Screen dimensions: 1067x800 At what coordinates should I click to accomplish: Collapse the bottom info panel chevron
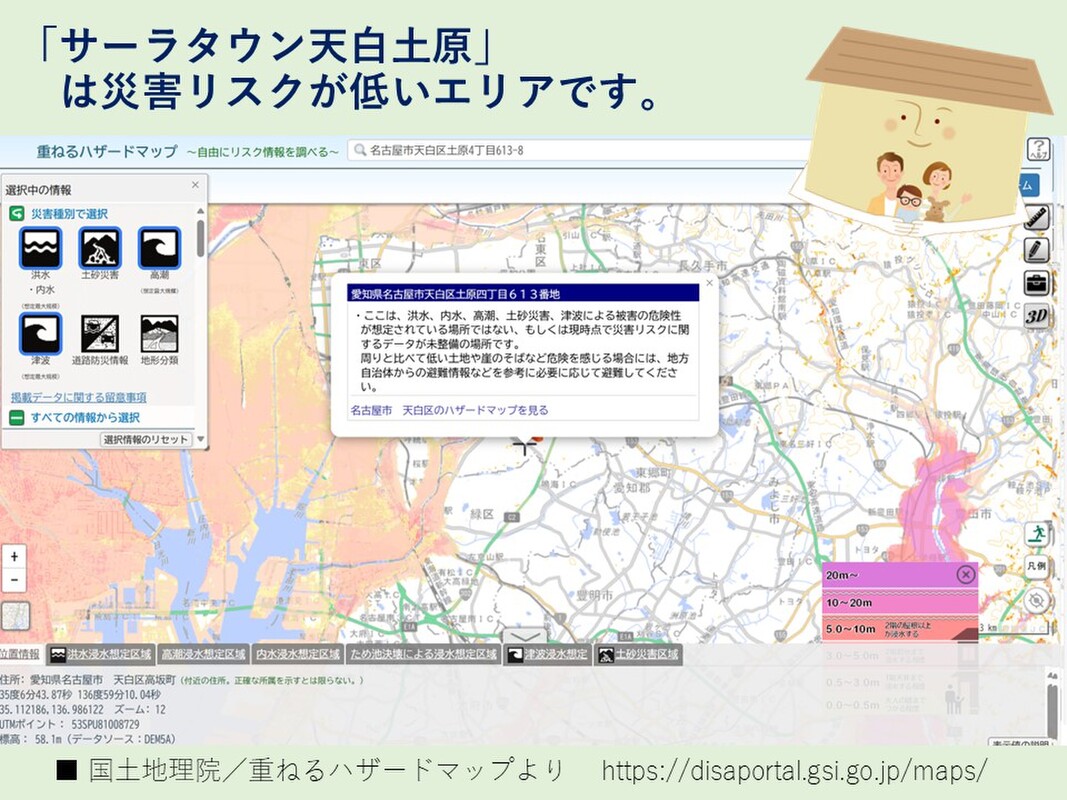click(527, 637)
